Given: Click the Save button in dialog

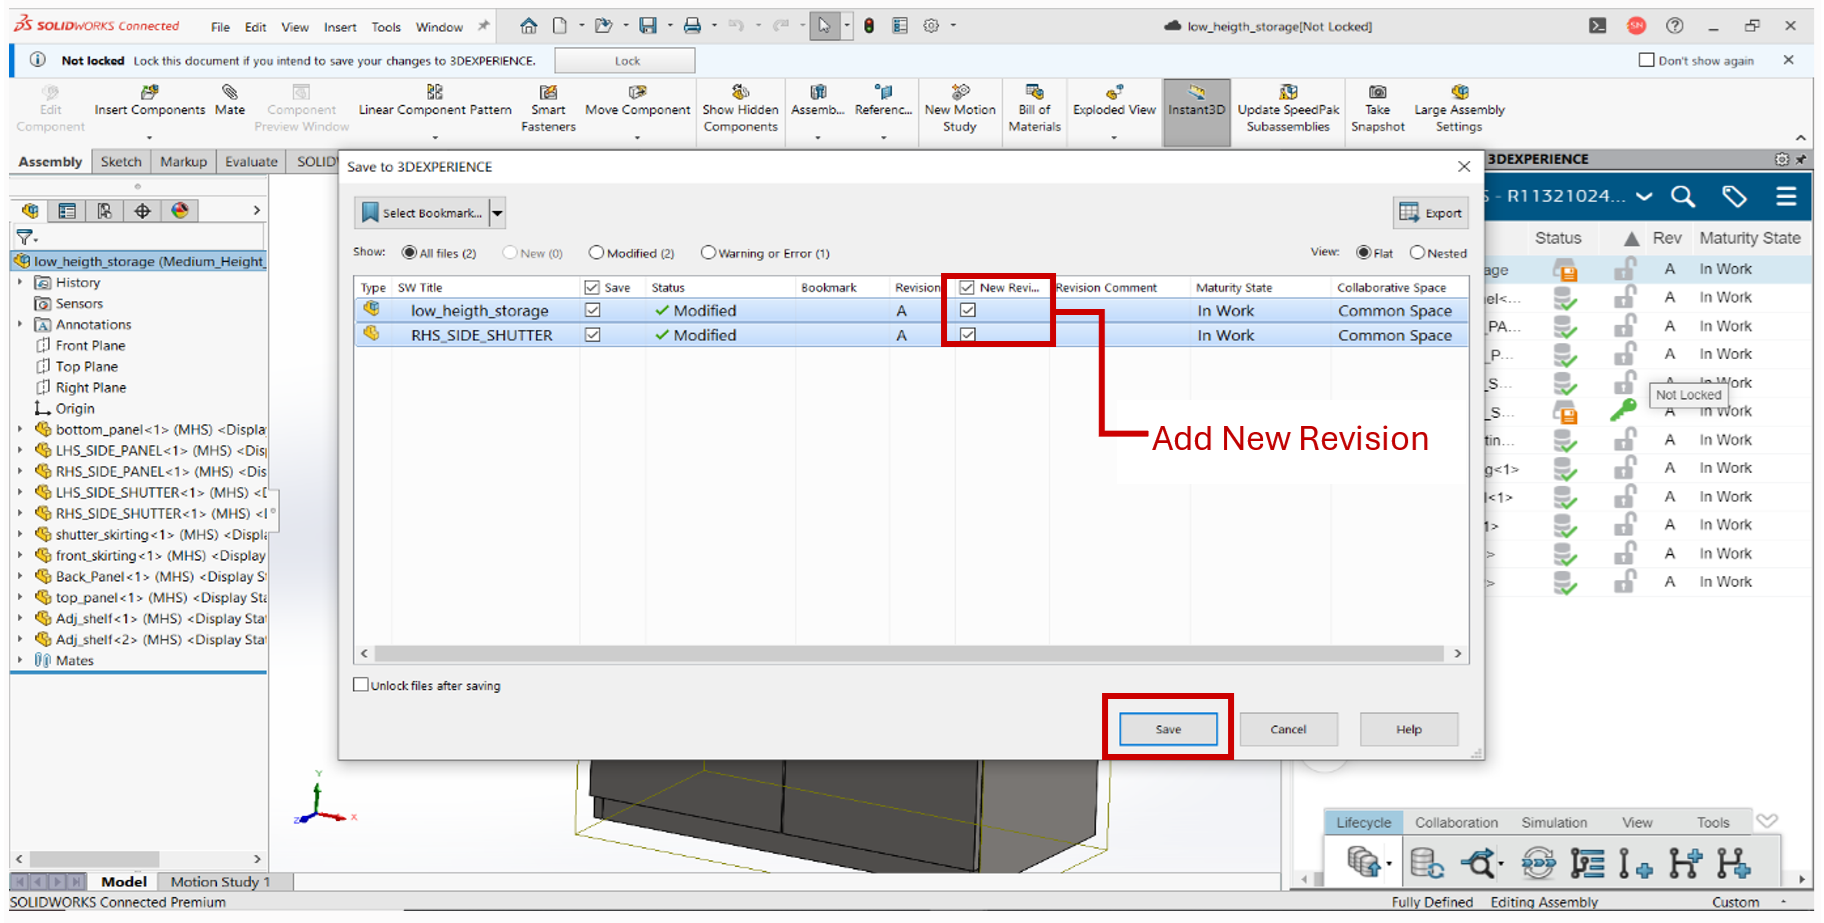Looking at the screenshot, I should point(1167,729).
